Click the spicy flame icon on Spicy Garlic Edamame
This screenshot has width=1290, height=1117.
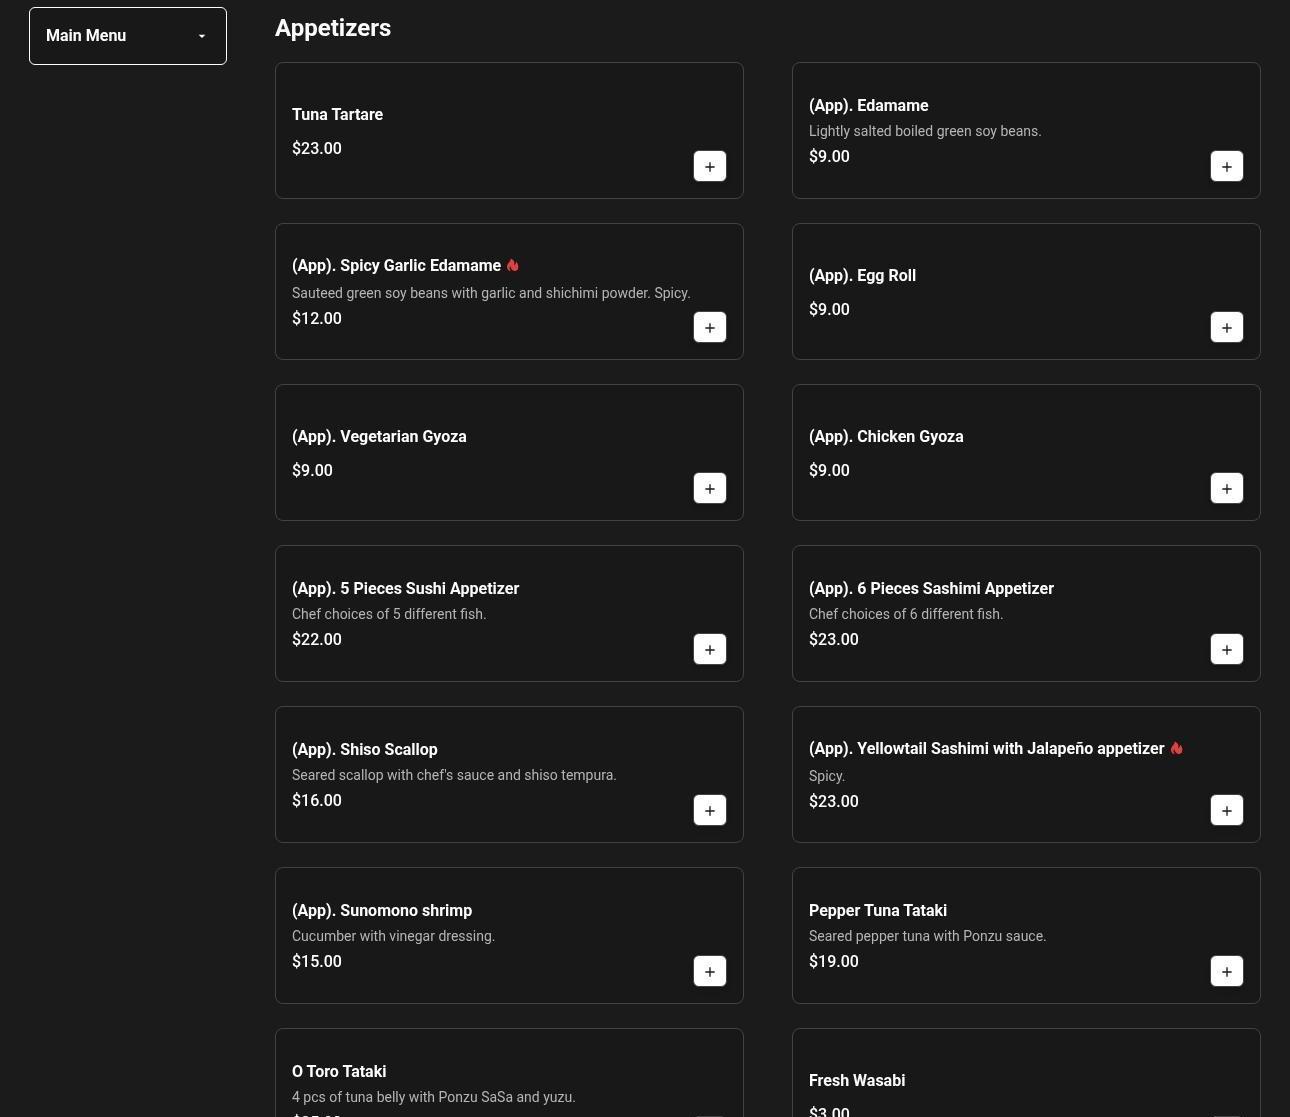[x=513, y=266]
